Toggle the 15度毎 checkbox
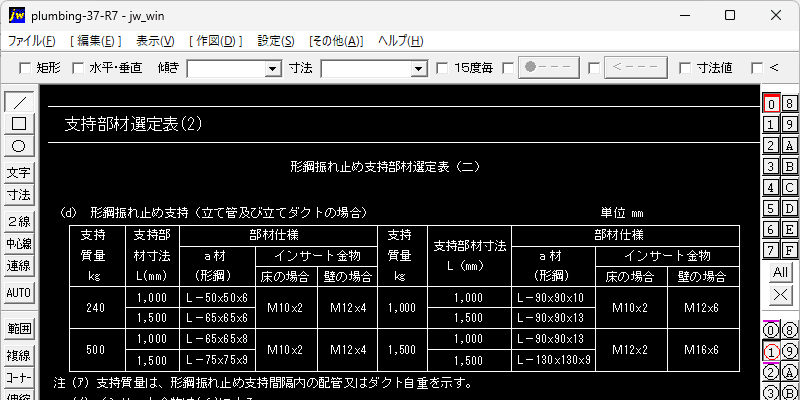 tap(442, 68)
